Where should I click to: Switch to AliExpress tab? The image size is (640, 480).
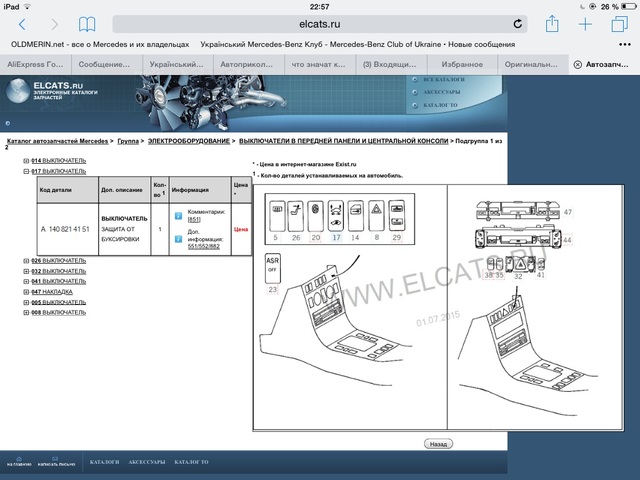click(x=36, y=64)
